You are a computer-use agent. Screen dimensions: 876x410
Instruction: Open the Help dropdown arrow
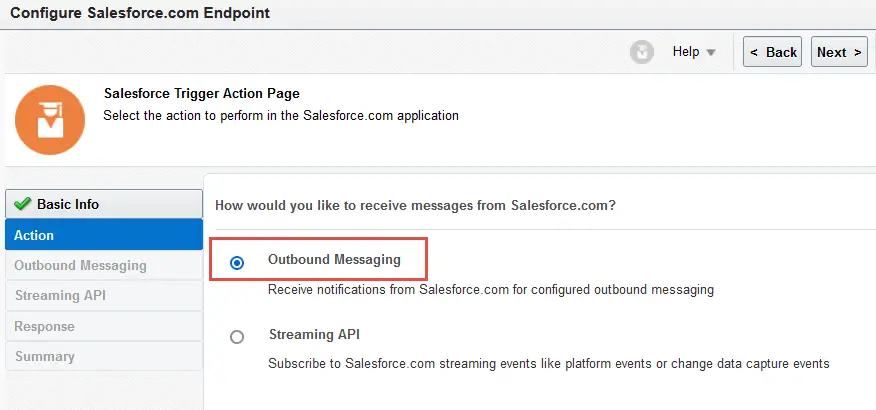point(711,53)
